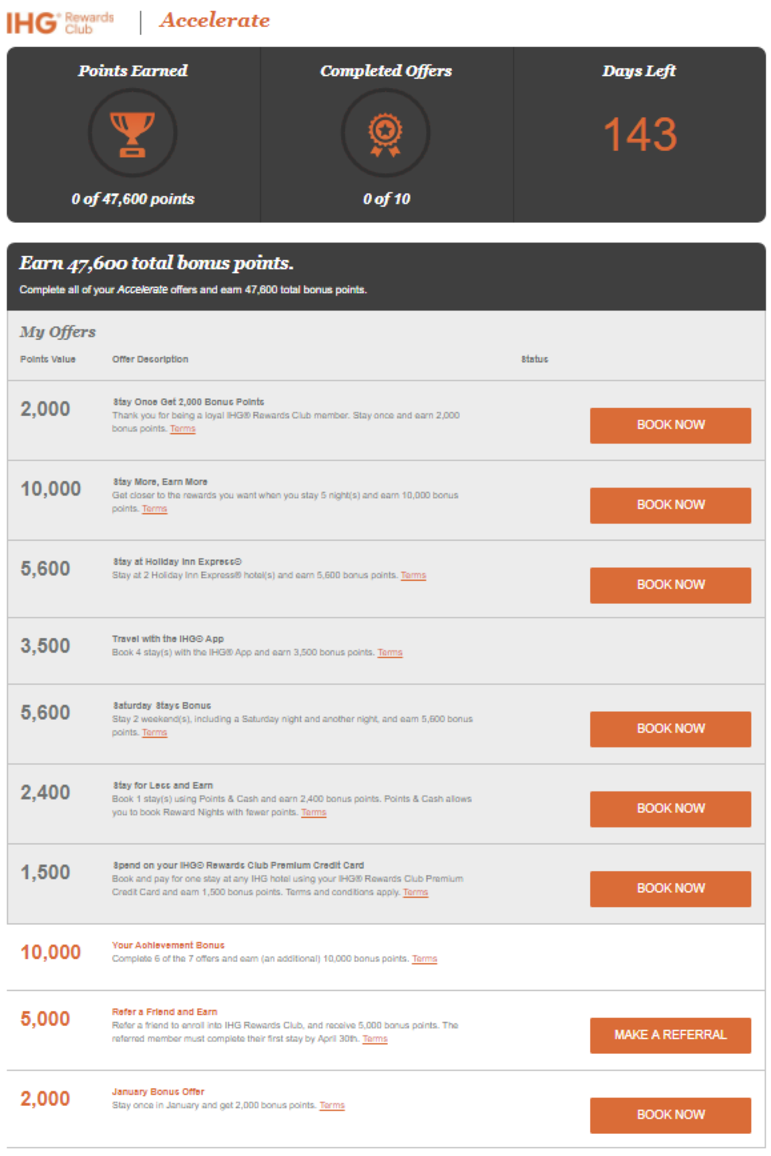
Task: Click Book Now for Stay More, Earn More
Action: [670, 505]
